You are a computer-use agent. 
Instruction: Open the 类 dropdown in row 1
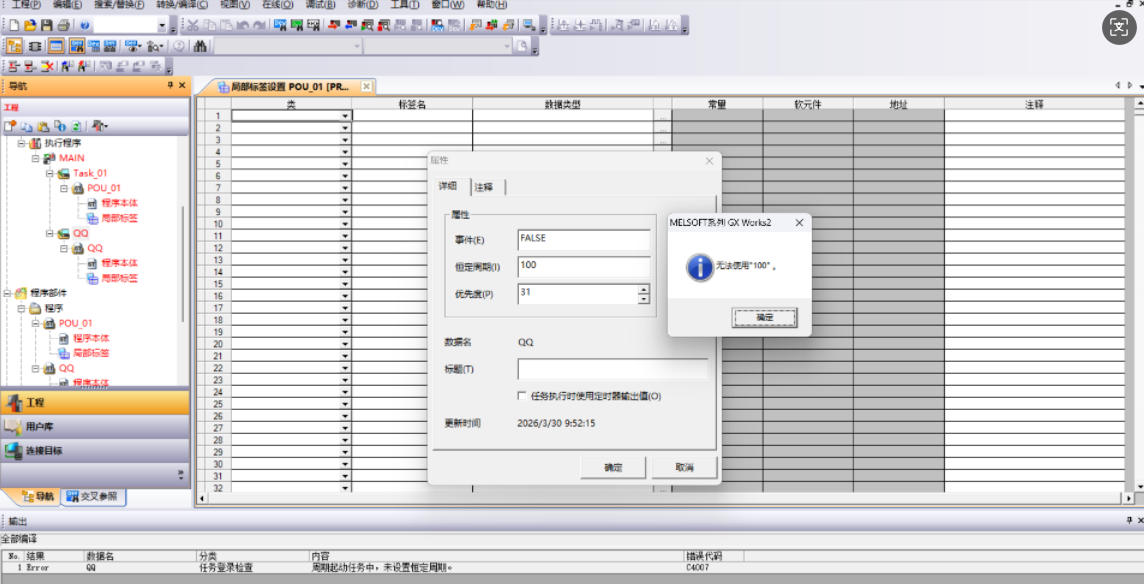pyautogui.click(x=345, y=116)
